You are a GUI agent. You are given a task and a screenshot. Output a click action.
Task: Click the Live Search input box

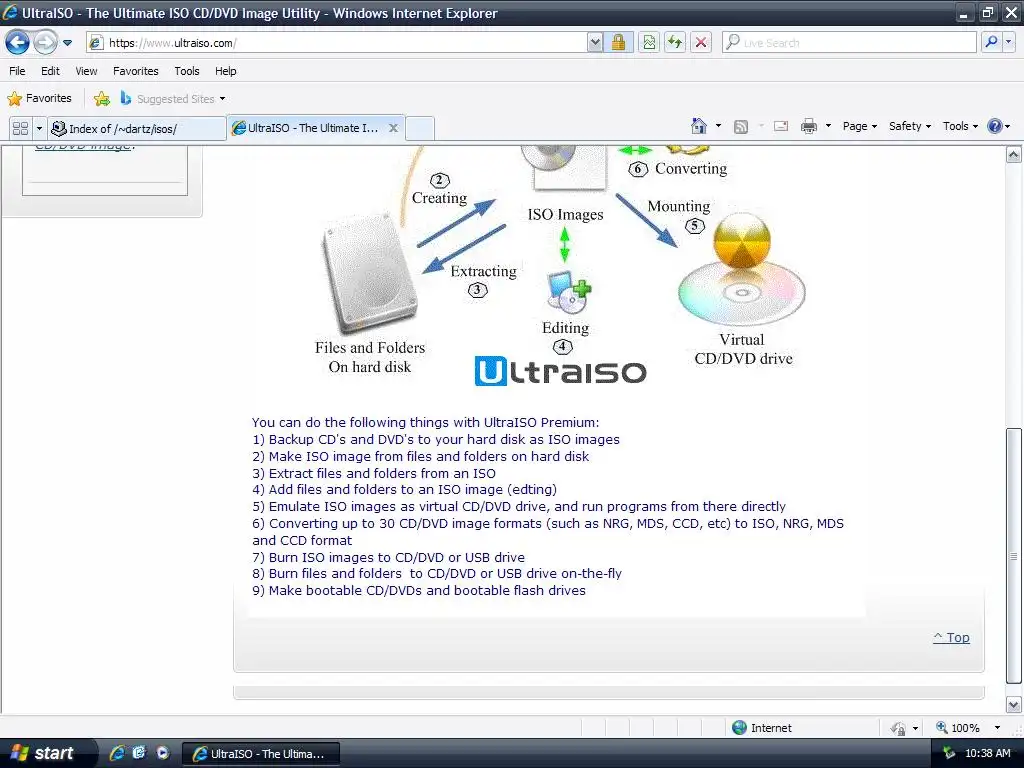tap(850, 43)
